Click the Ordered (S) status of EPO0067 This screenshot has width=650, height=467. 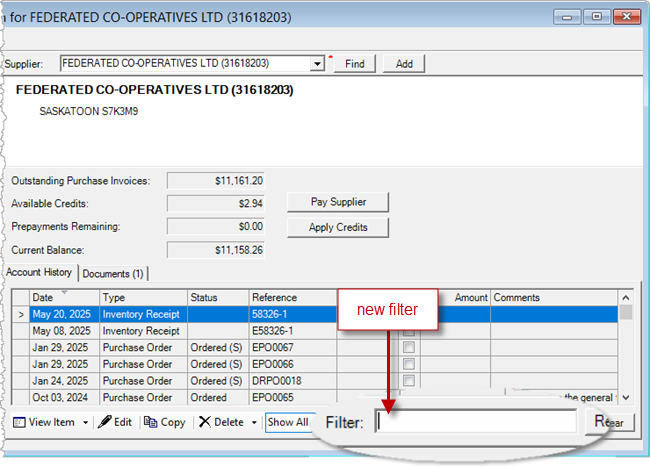click(x=216, y=347)
